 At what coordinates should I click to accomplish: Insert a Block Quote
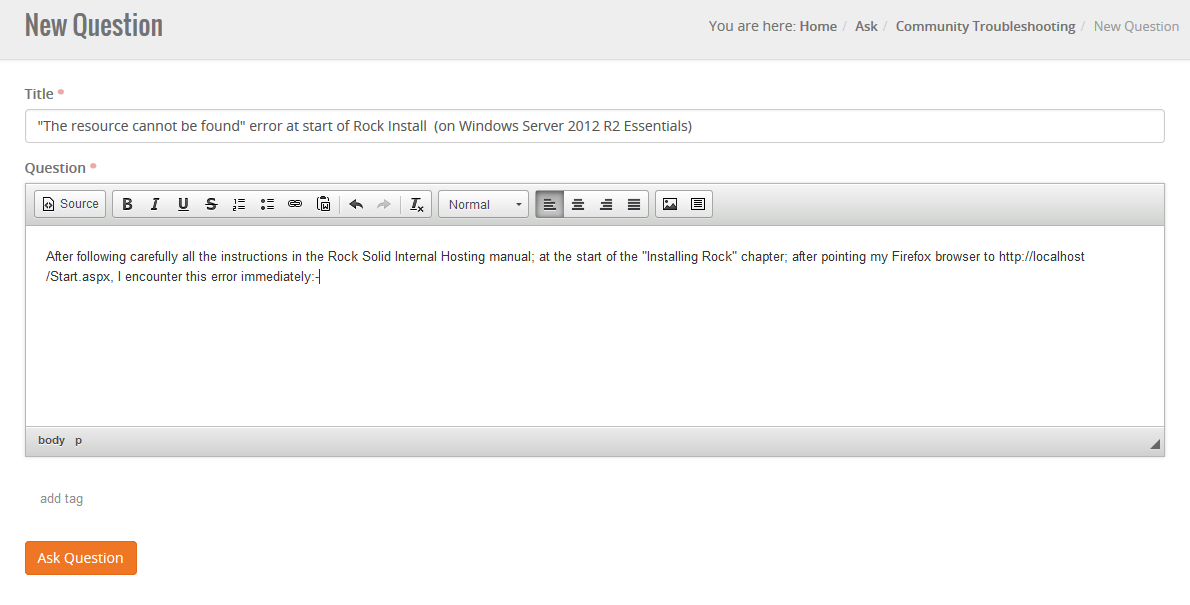coord(697,204)
